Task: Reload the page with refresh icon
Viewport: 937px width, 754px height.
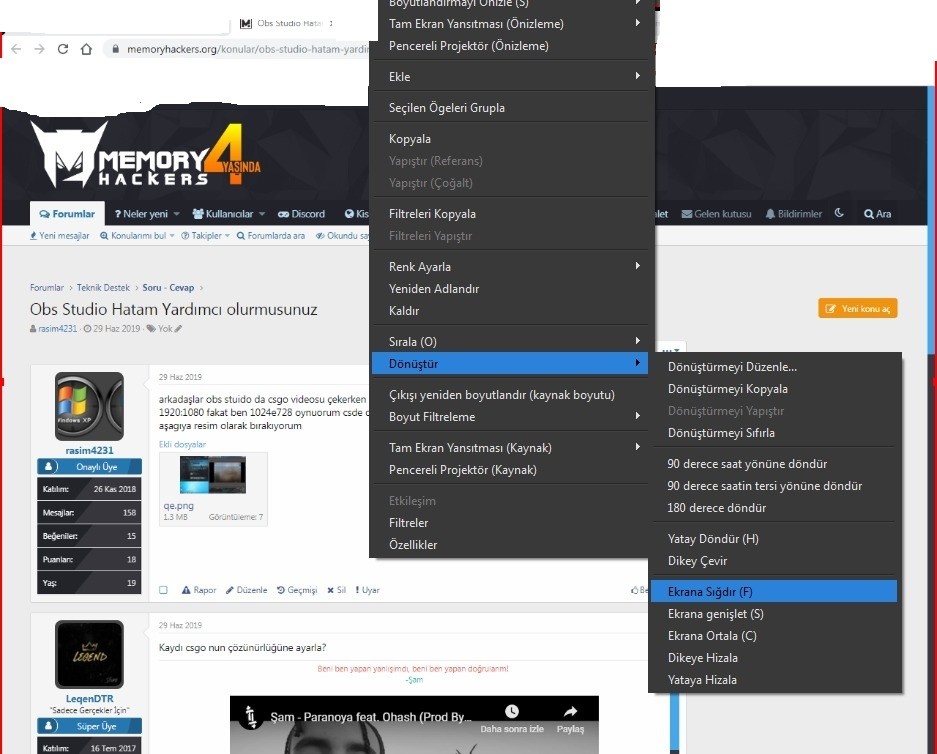Action: tap(63, 49)
